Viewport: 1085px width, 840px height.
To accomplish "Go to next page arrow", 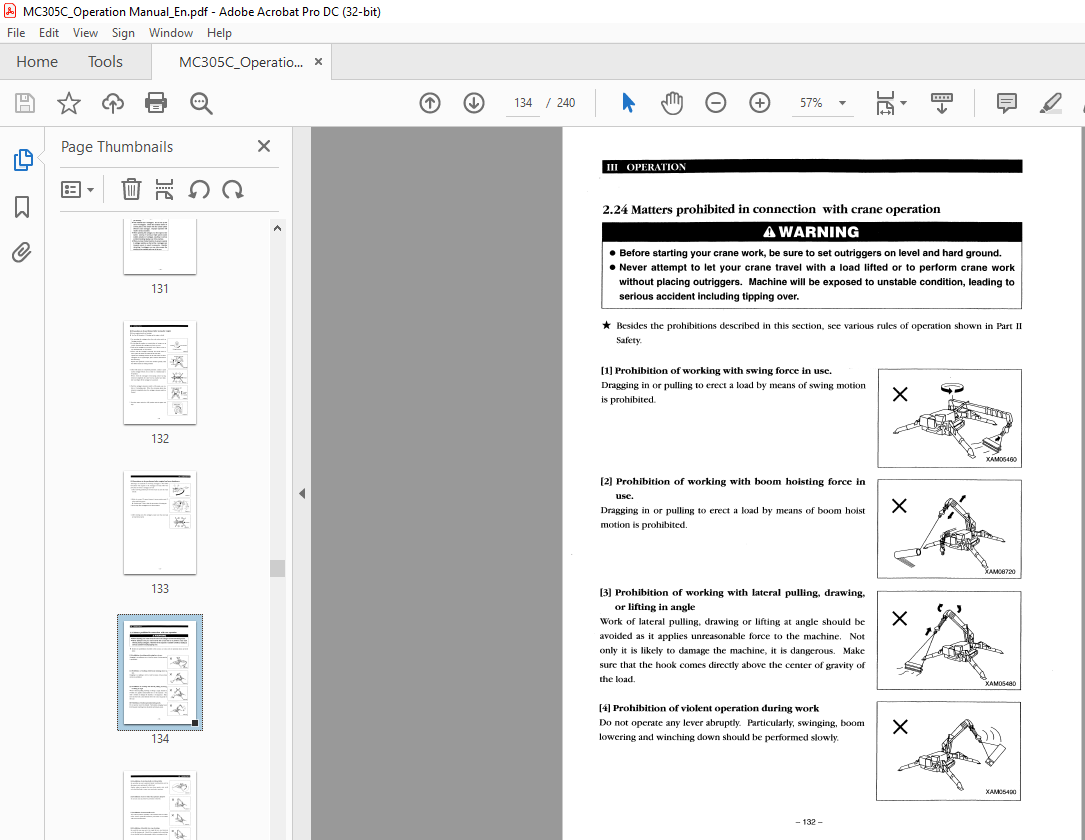I will [474, 103].
